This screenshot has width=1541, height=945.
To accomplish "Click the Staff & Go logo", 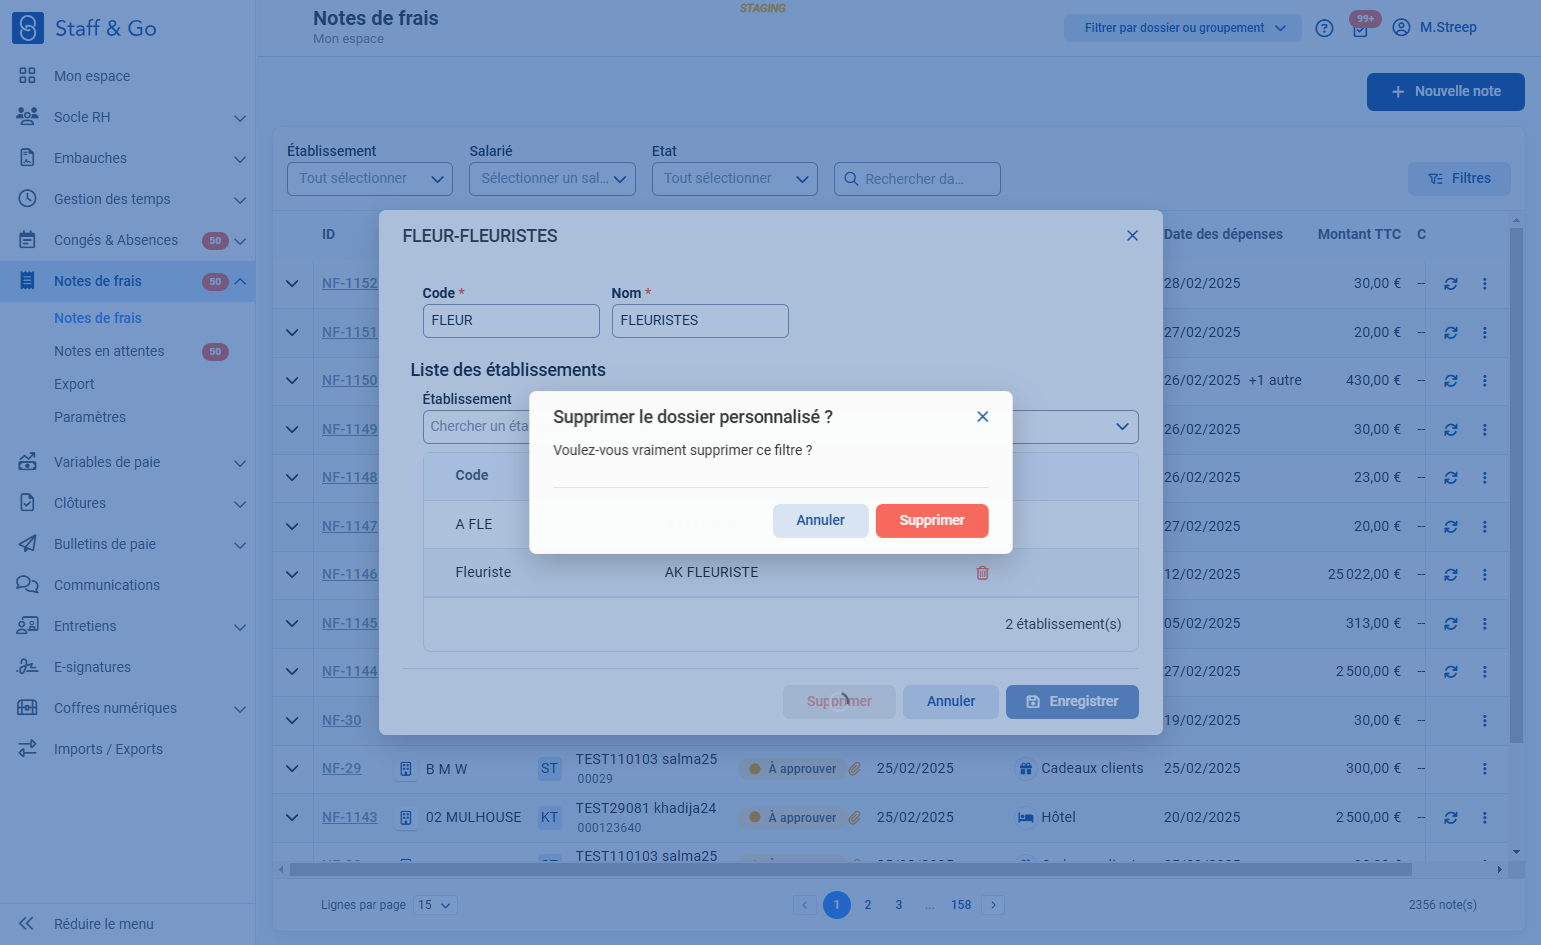I will [x=84, y=28].
